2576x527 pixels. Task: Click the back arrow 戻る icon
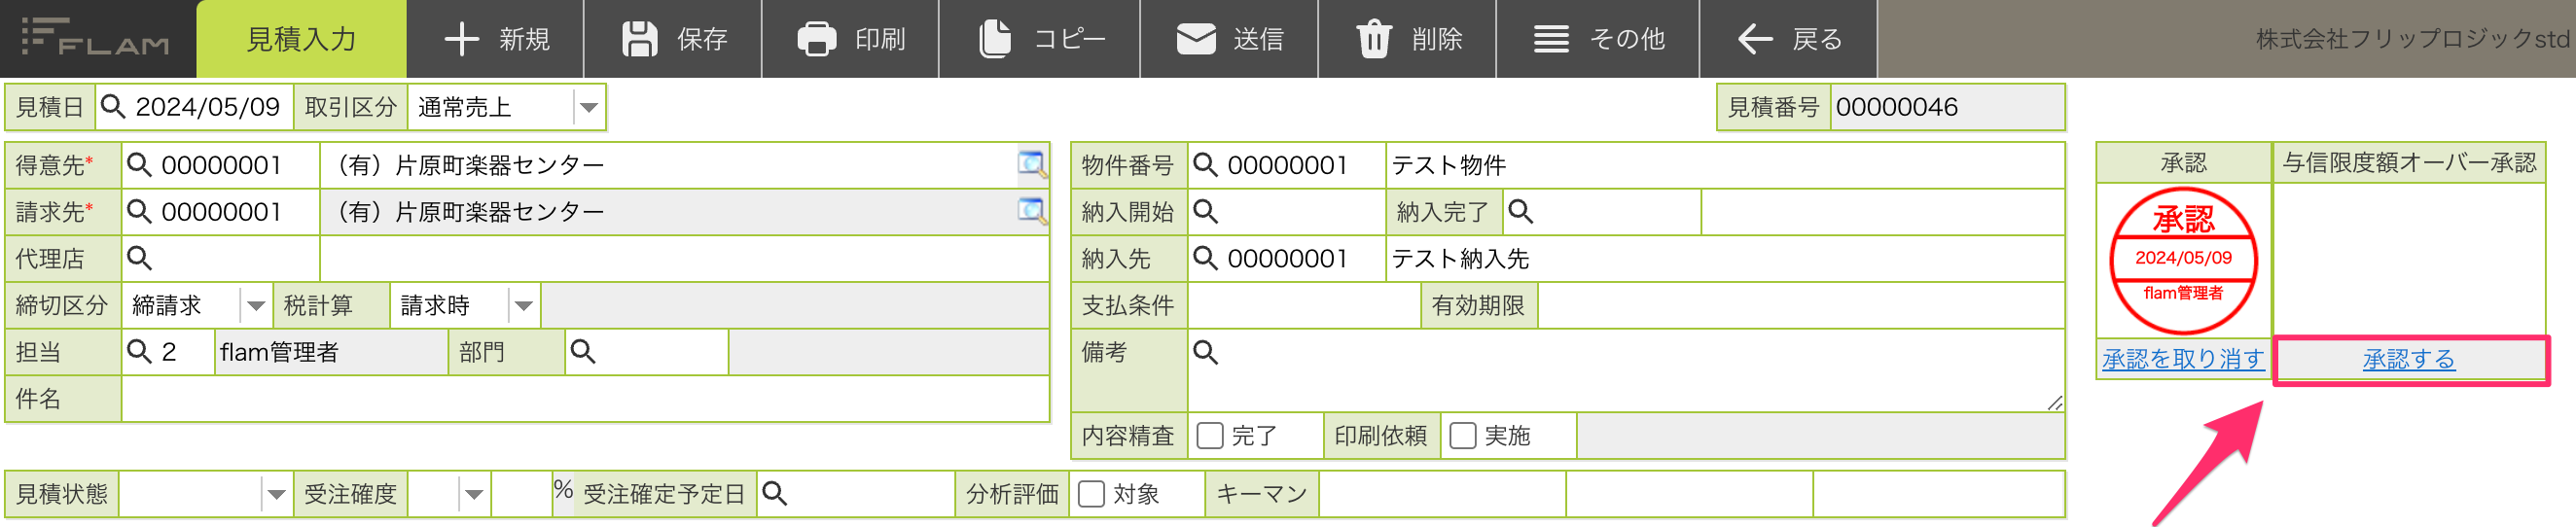1754,39
